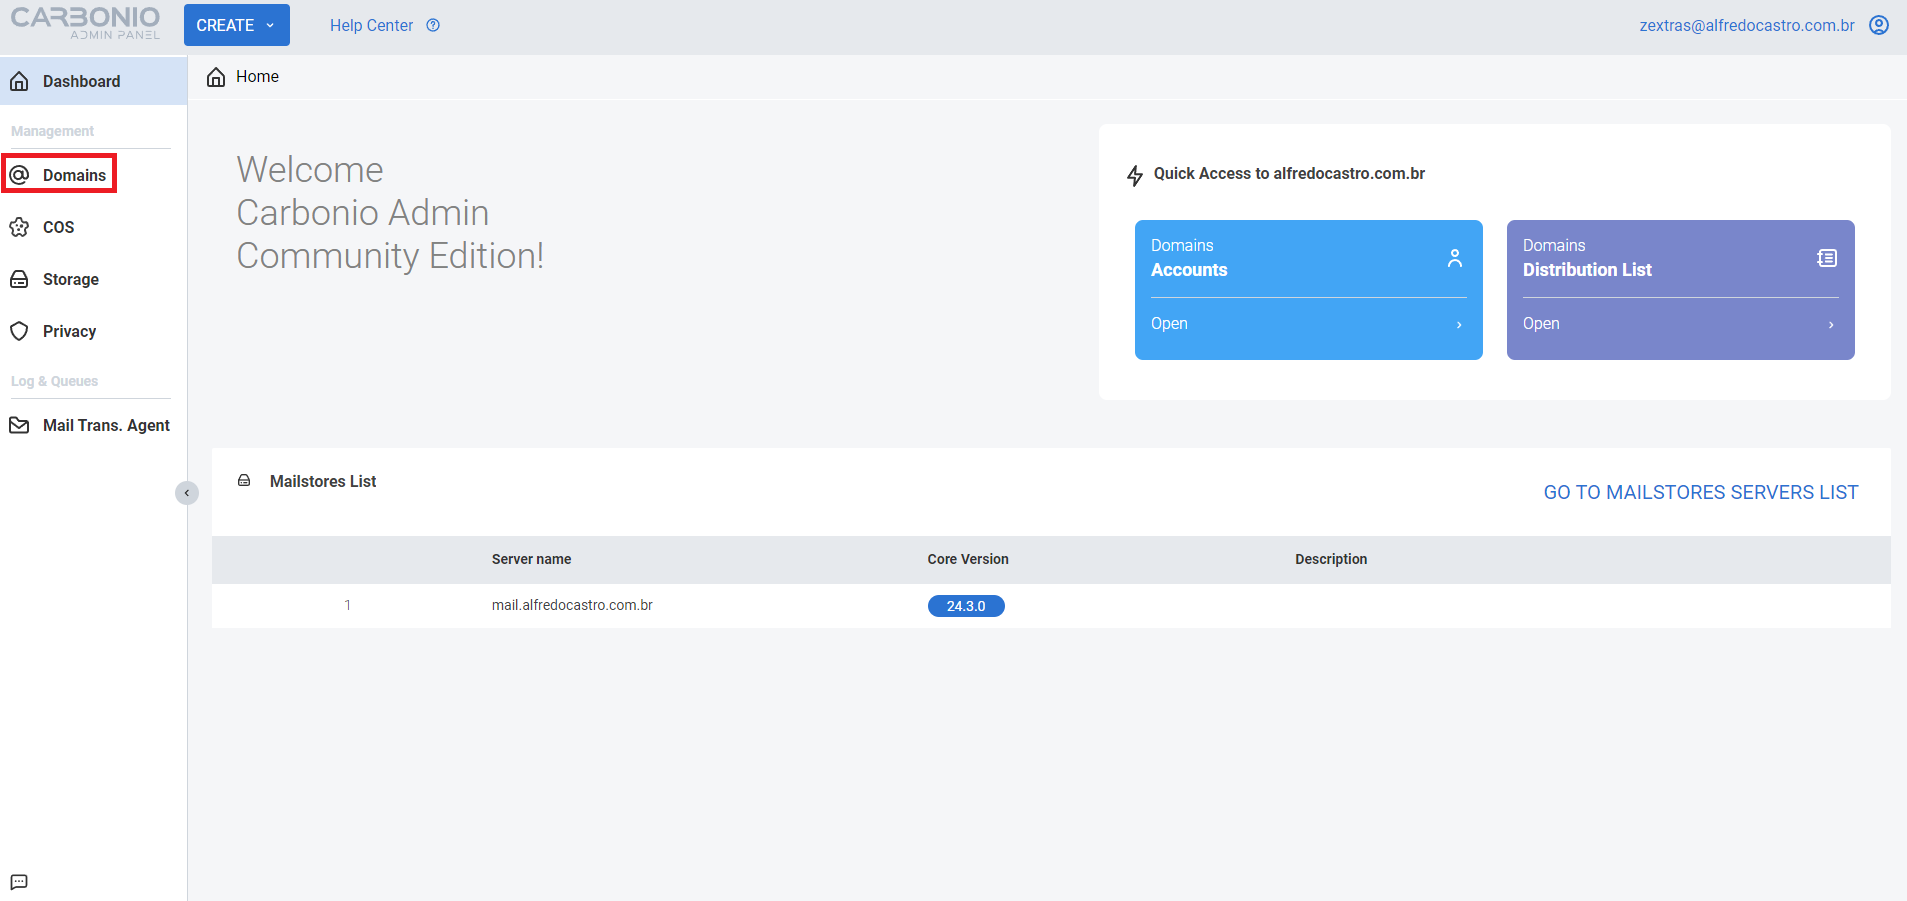Viewport: 1907px width, 901px height.
Task: Click the Domains at-sign icon
Action: tap(19, 175)
